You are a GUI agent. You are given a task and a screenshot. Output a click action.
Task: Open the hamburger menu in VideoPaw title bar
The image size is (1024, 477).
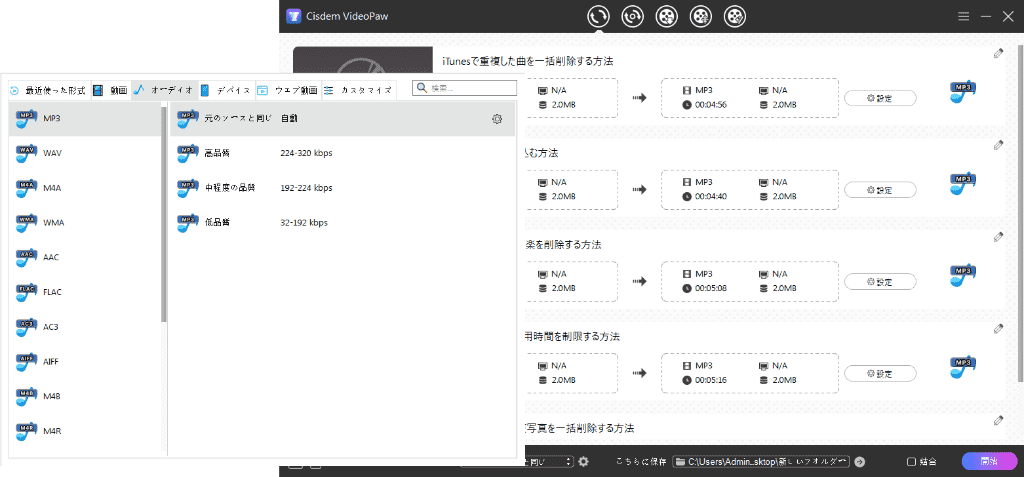point(963,16)
